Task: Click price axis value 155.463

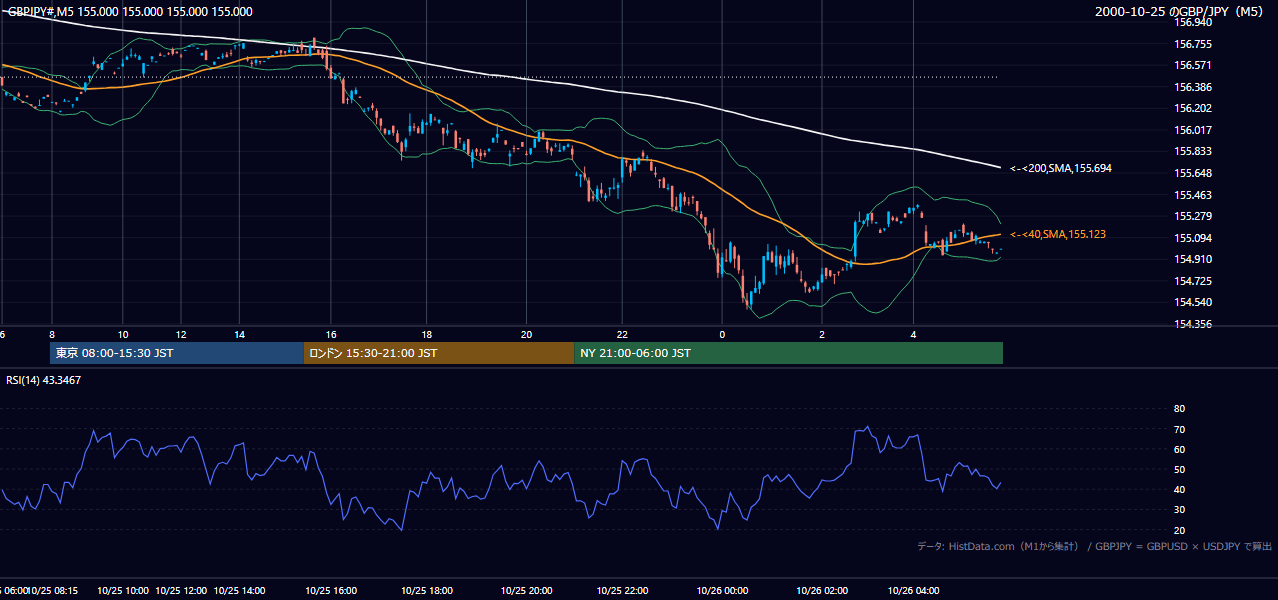Action: pos(1192,195)
